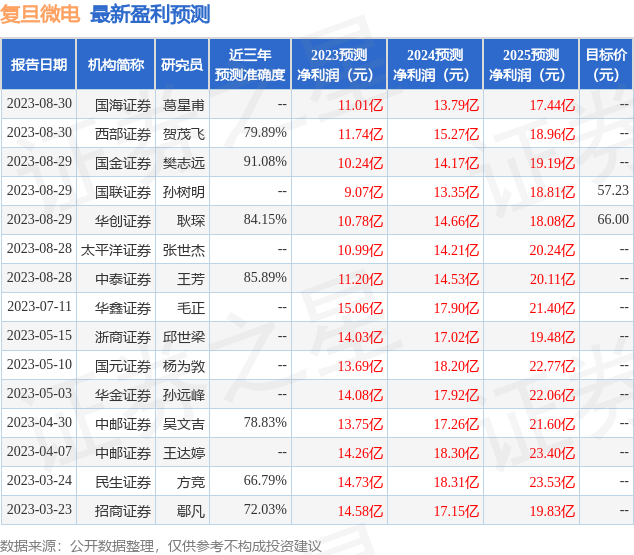This screenshot has width=634, height=555.
Task: Click report date 2023-04-30
Action: (39, 422)
